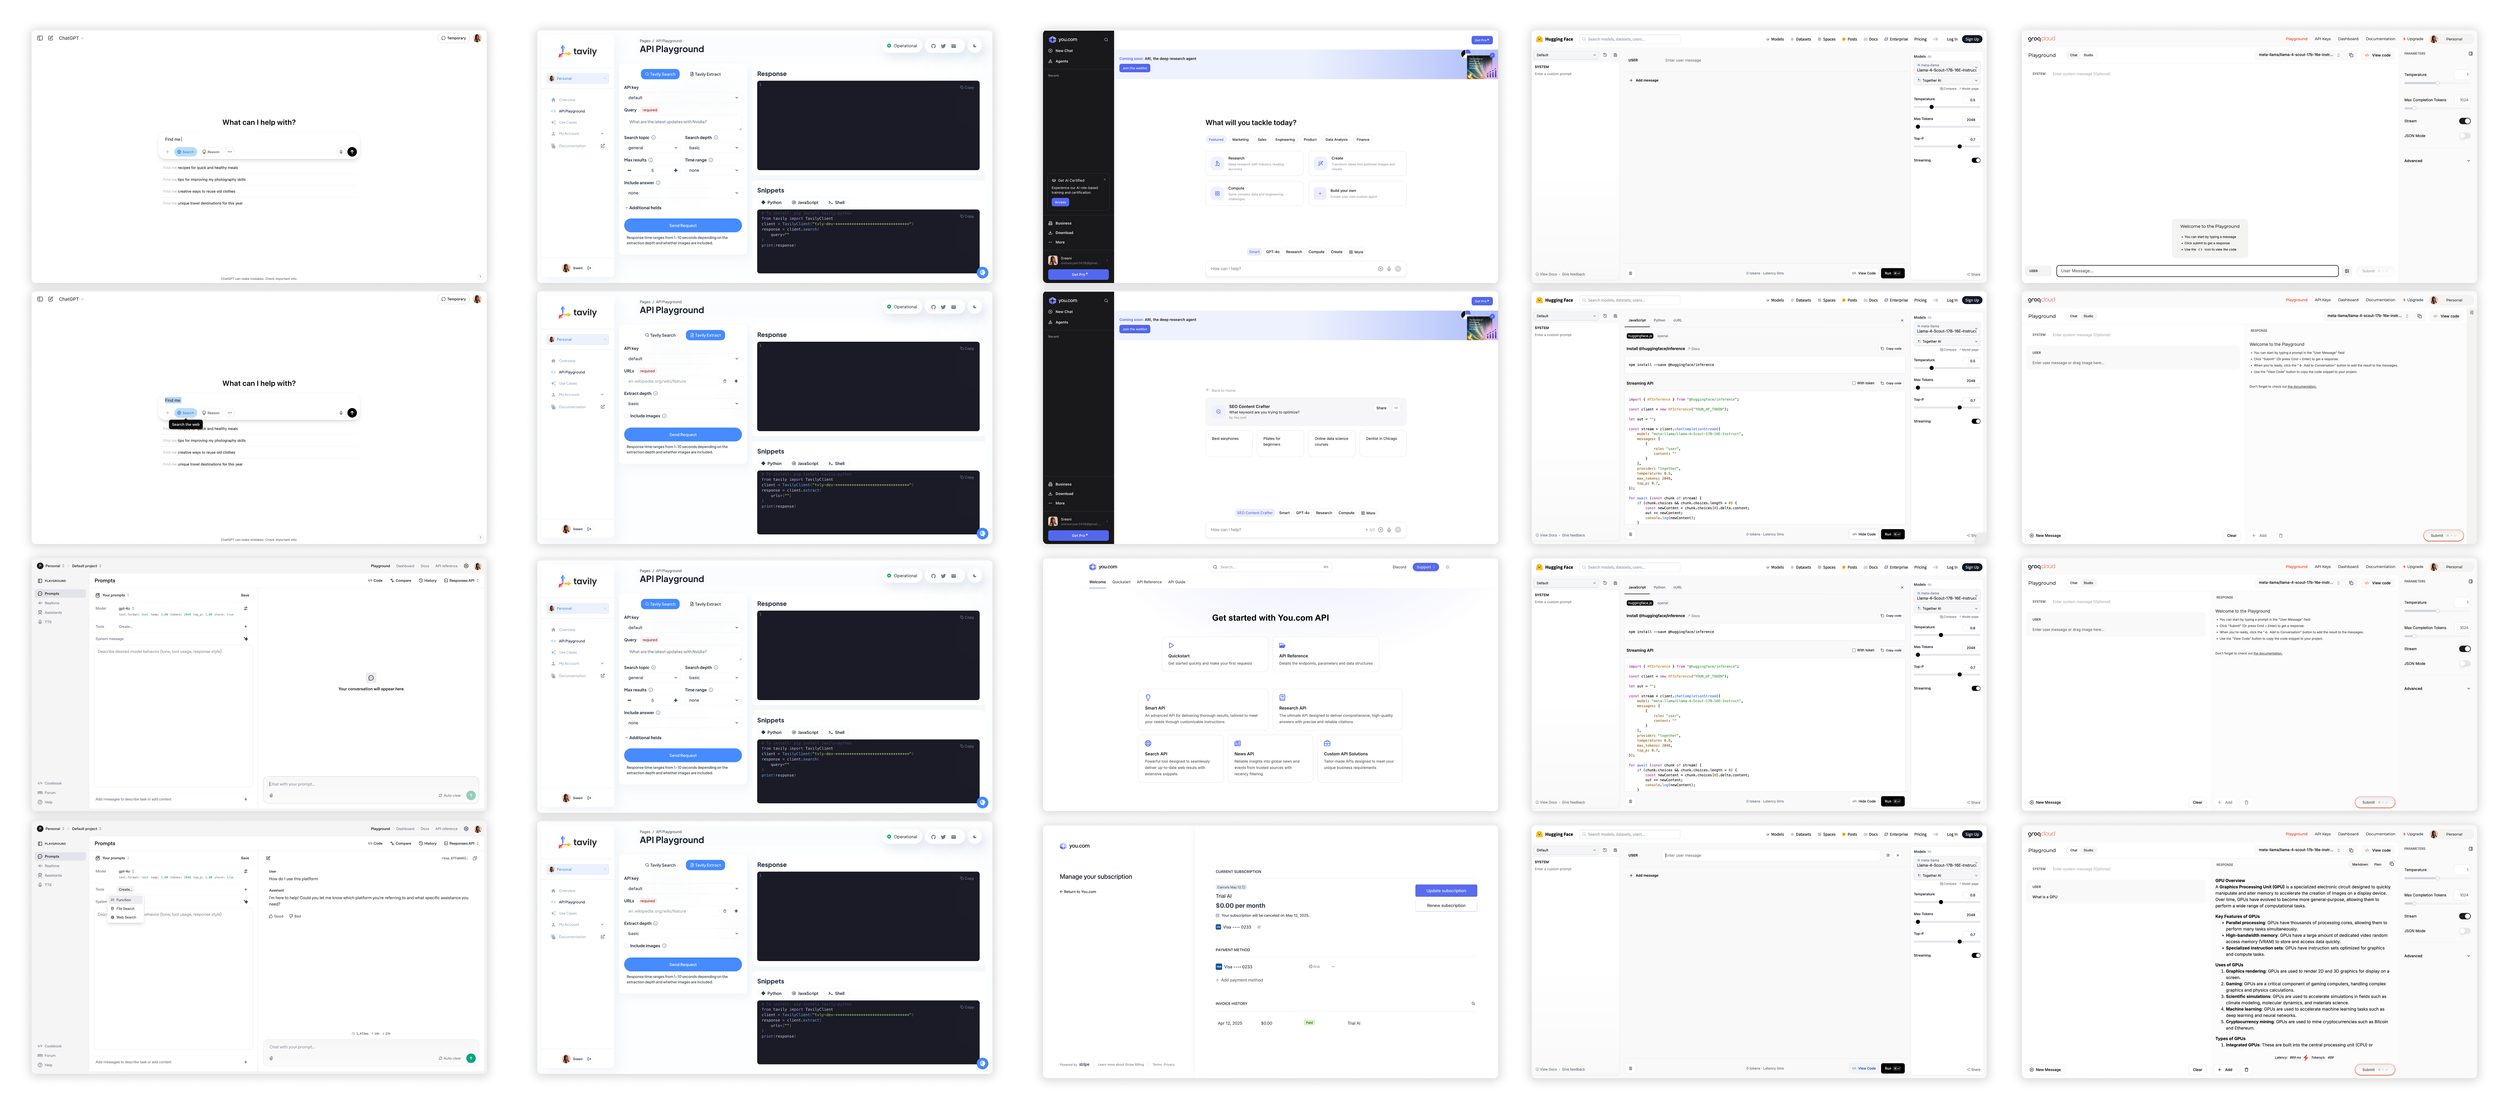2500x1108 pixels.
Task: Follow the Return to You.com link
Action: 1078,892
